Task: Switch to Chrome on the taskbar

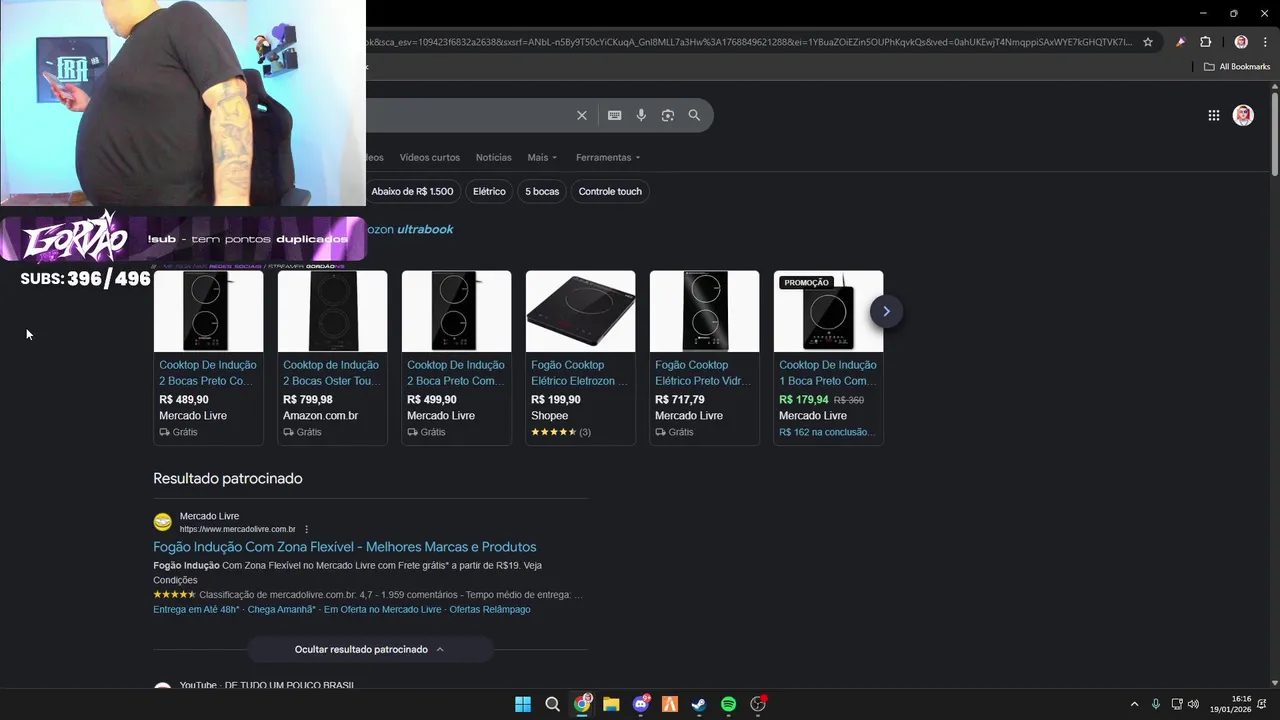Action: [582, 704]
